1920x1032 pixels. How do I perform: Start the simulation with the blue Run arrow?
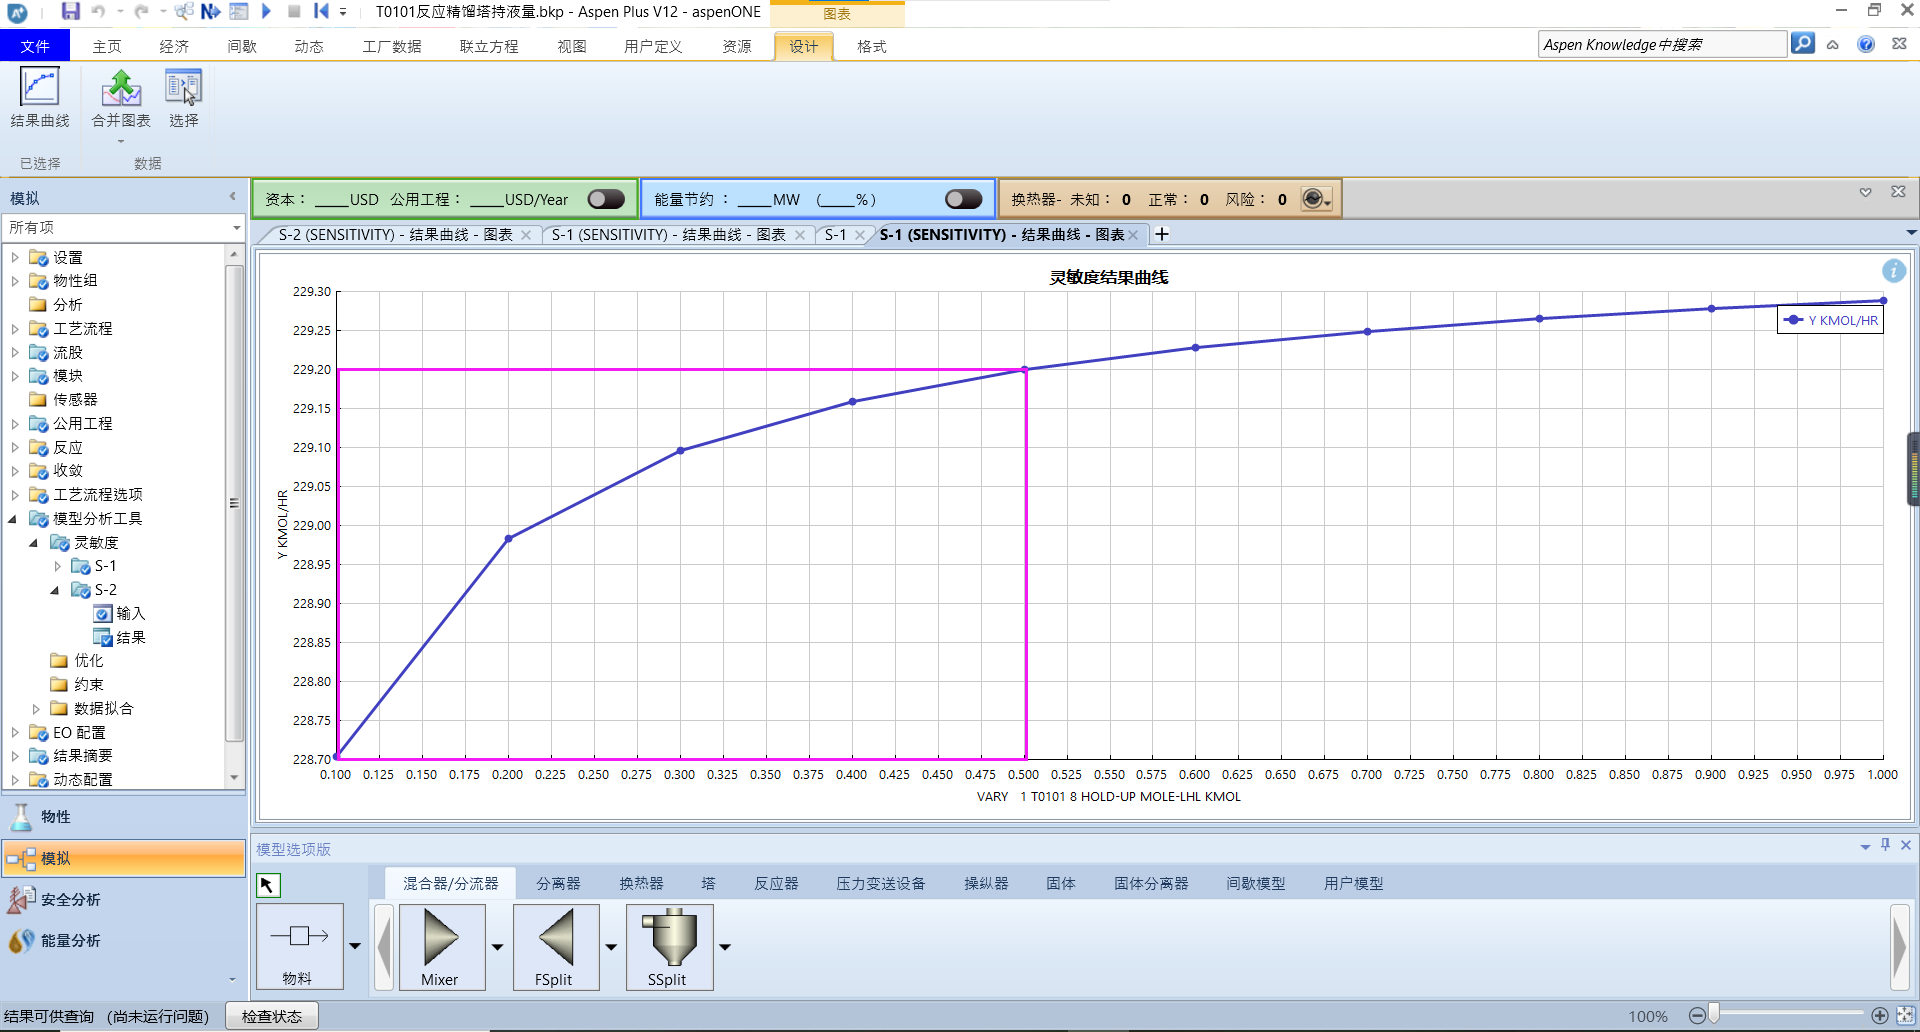(266, 11)
